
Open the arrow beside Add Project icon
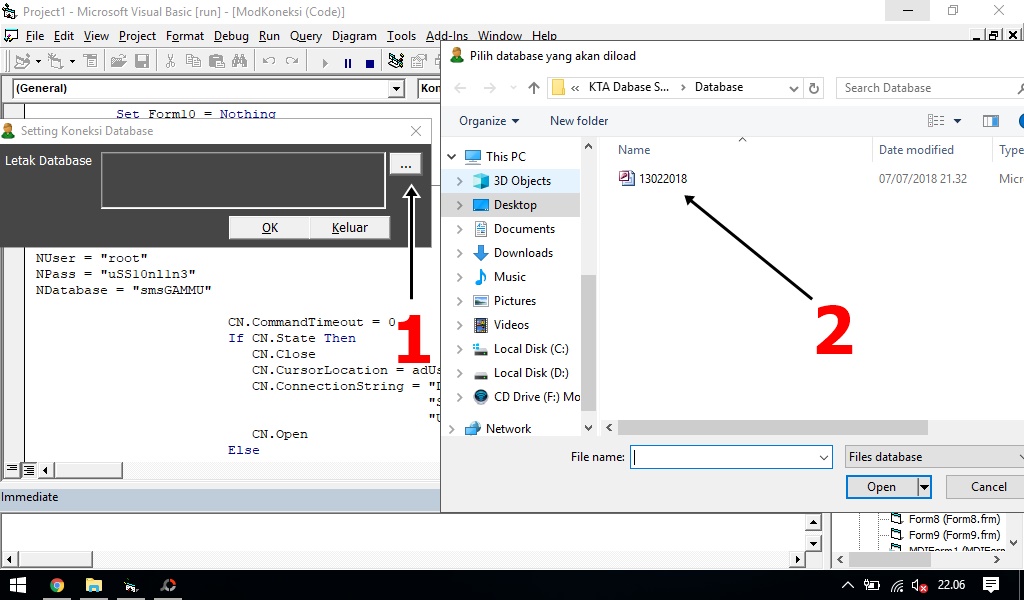[38, 61]
